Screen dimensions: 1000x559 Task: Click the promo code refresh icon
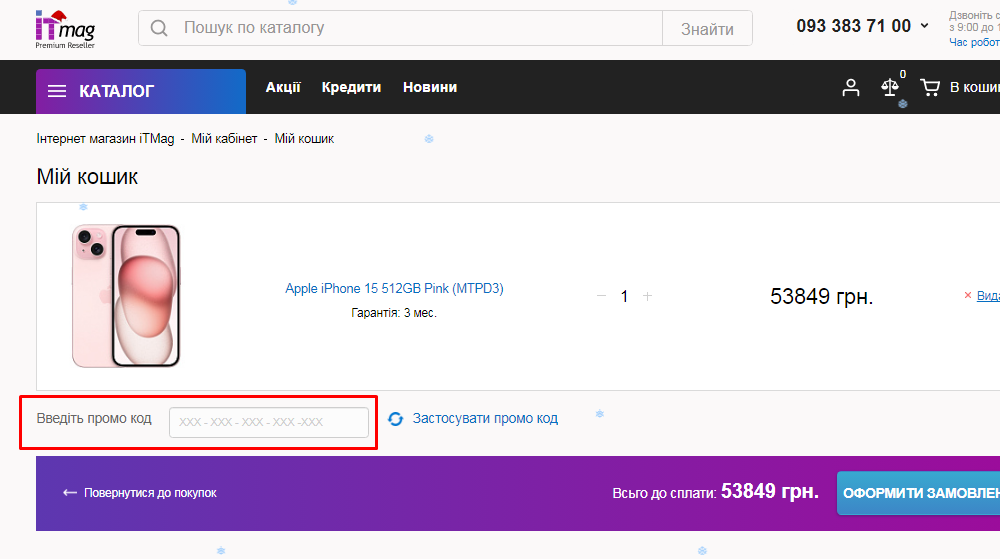(x=395, y=419)
